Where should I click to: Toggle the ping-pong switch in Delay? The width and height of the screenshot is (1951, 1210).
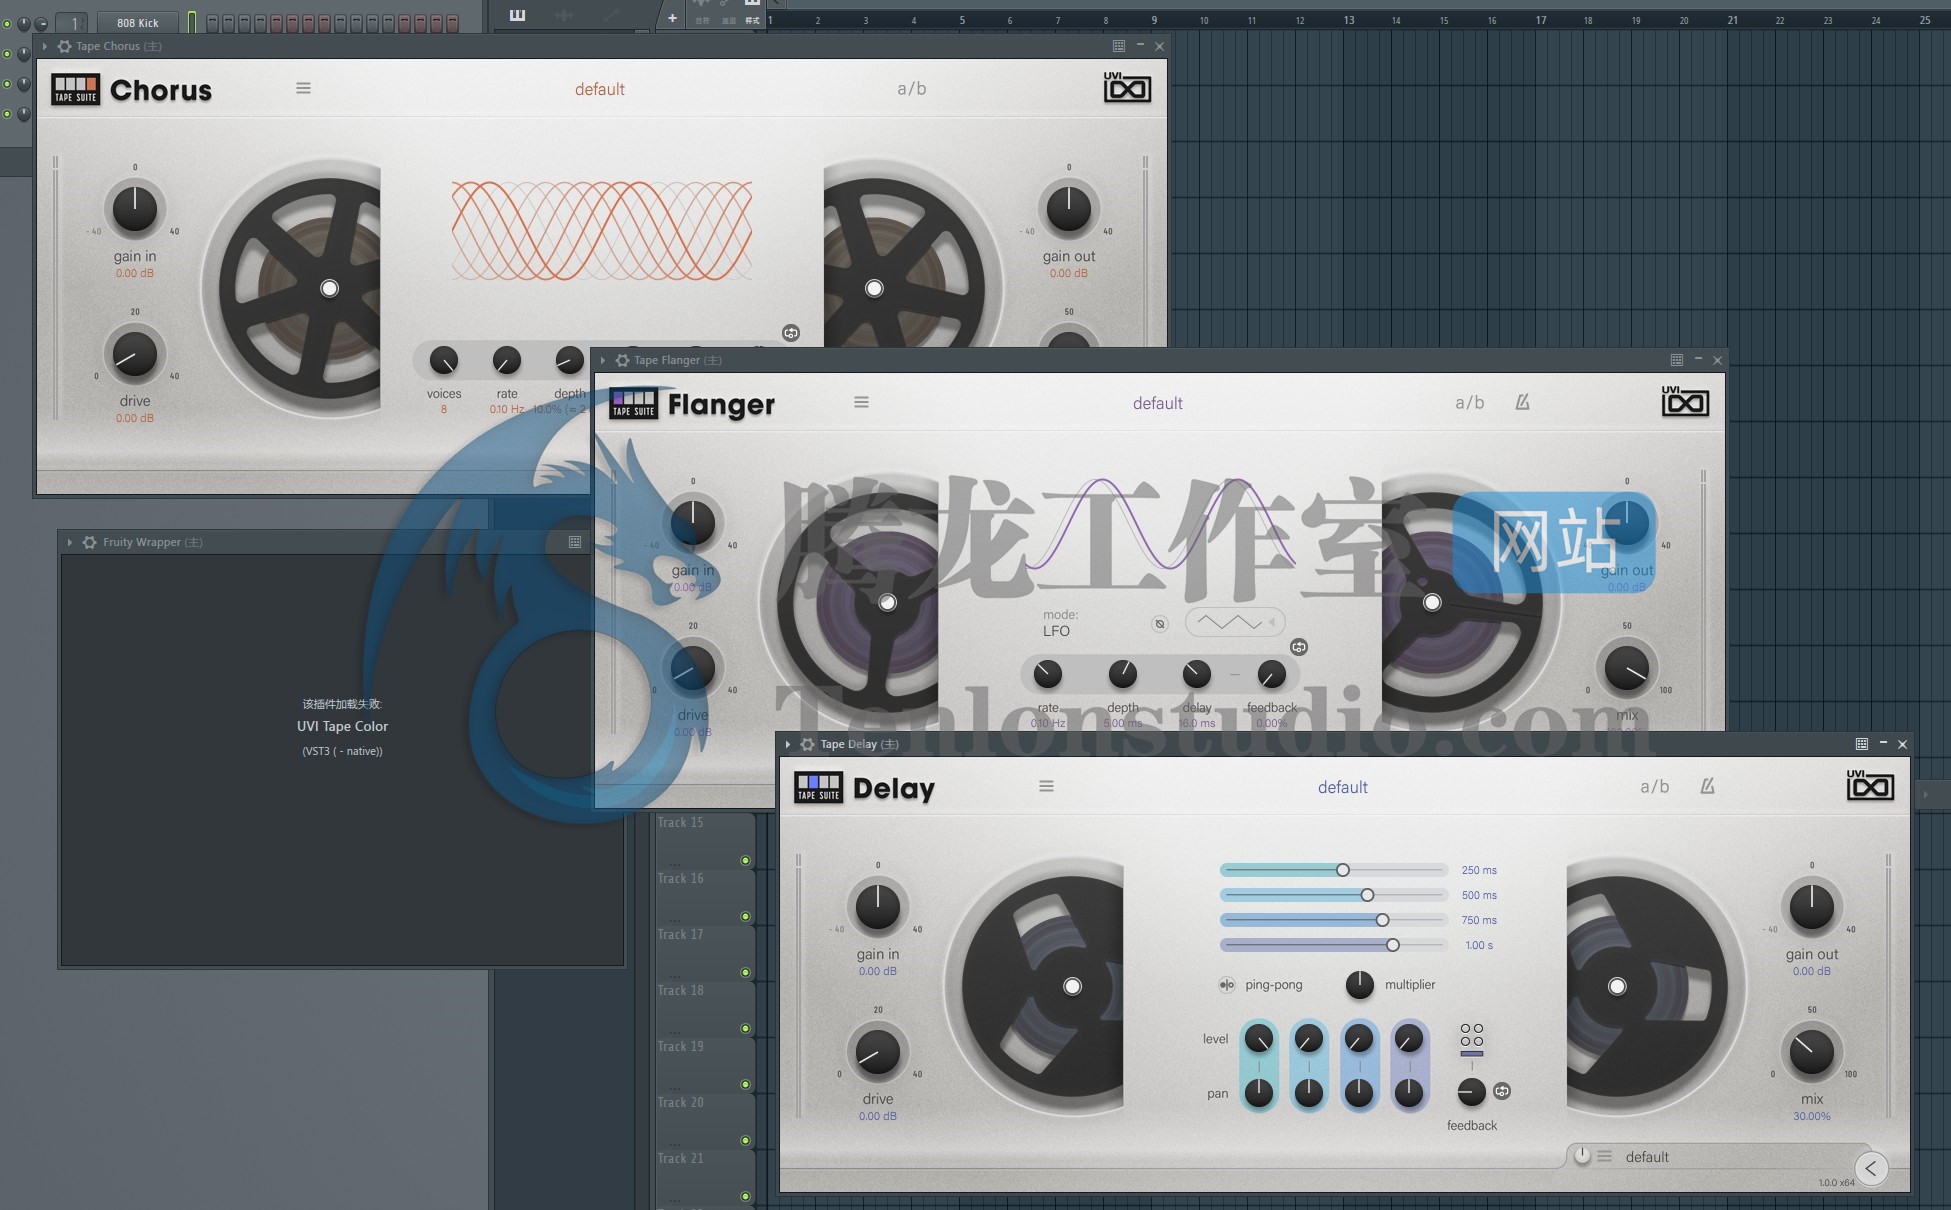click(x=1227, y=985)
